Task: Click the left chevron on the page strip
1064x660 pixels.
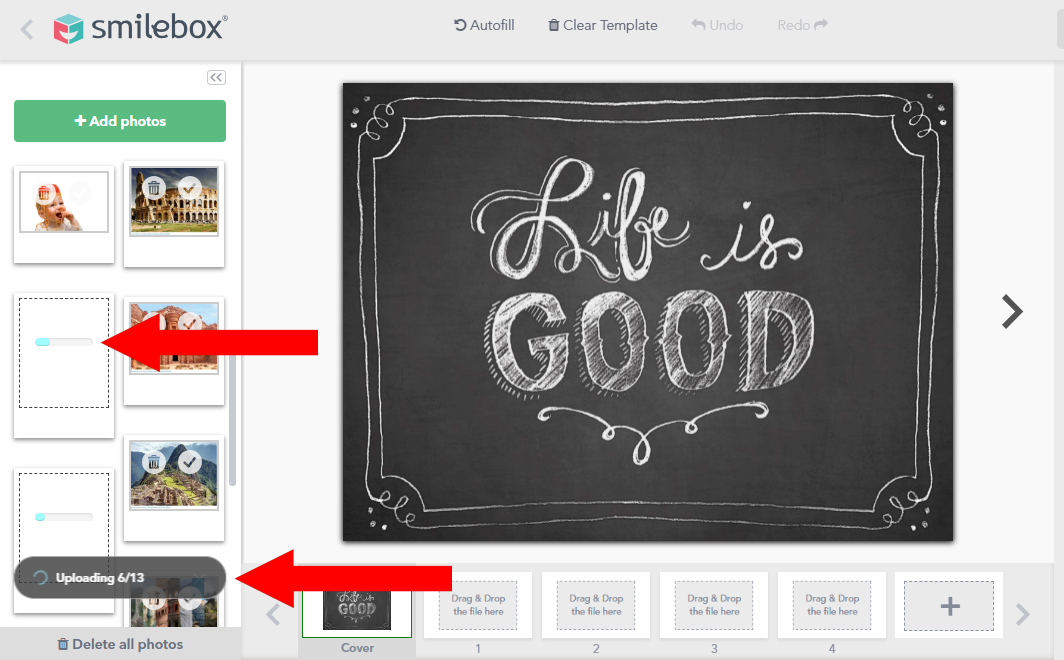Action: tap(273, 615)
